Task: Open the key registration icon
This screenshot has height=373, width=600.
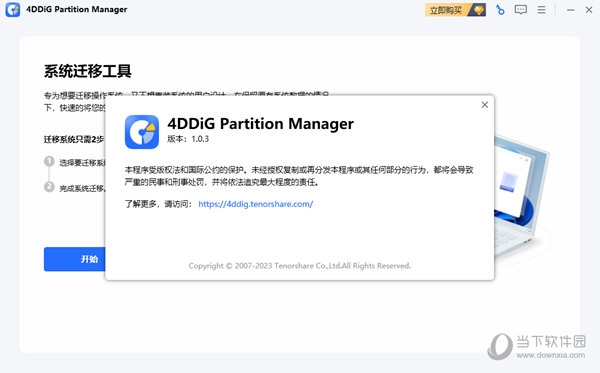Action: [x=500, y=10]
